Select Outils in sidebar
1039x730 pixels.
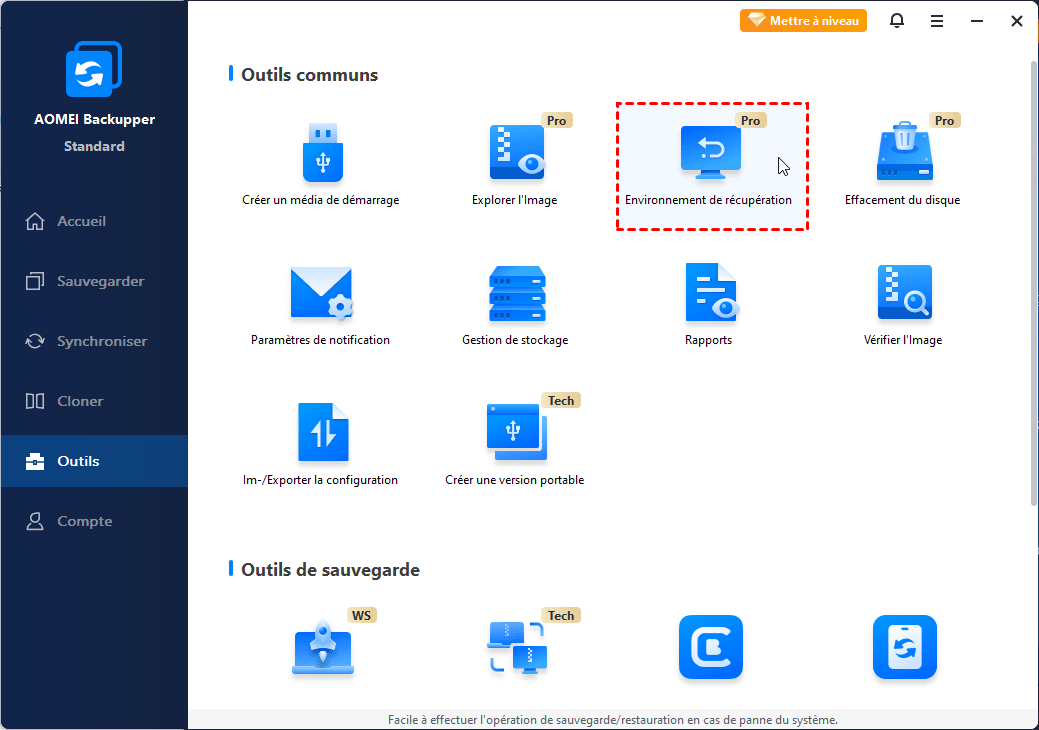click(x=94, y=461)
